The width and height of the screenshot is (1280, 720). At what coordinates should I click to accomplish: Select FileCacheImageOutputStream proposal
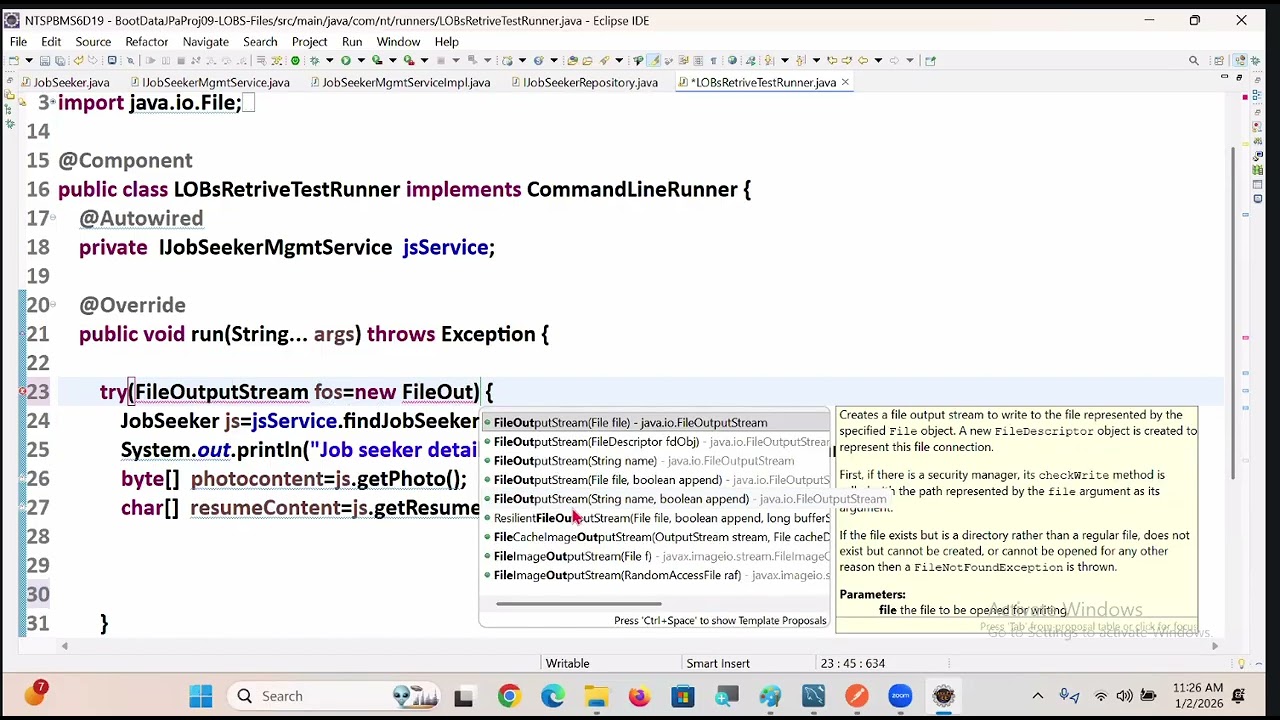(656, 537)
